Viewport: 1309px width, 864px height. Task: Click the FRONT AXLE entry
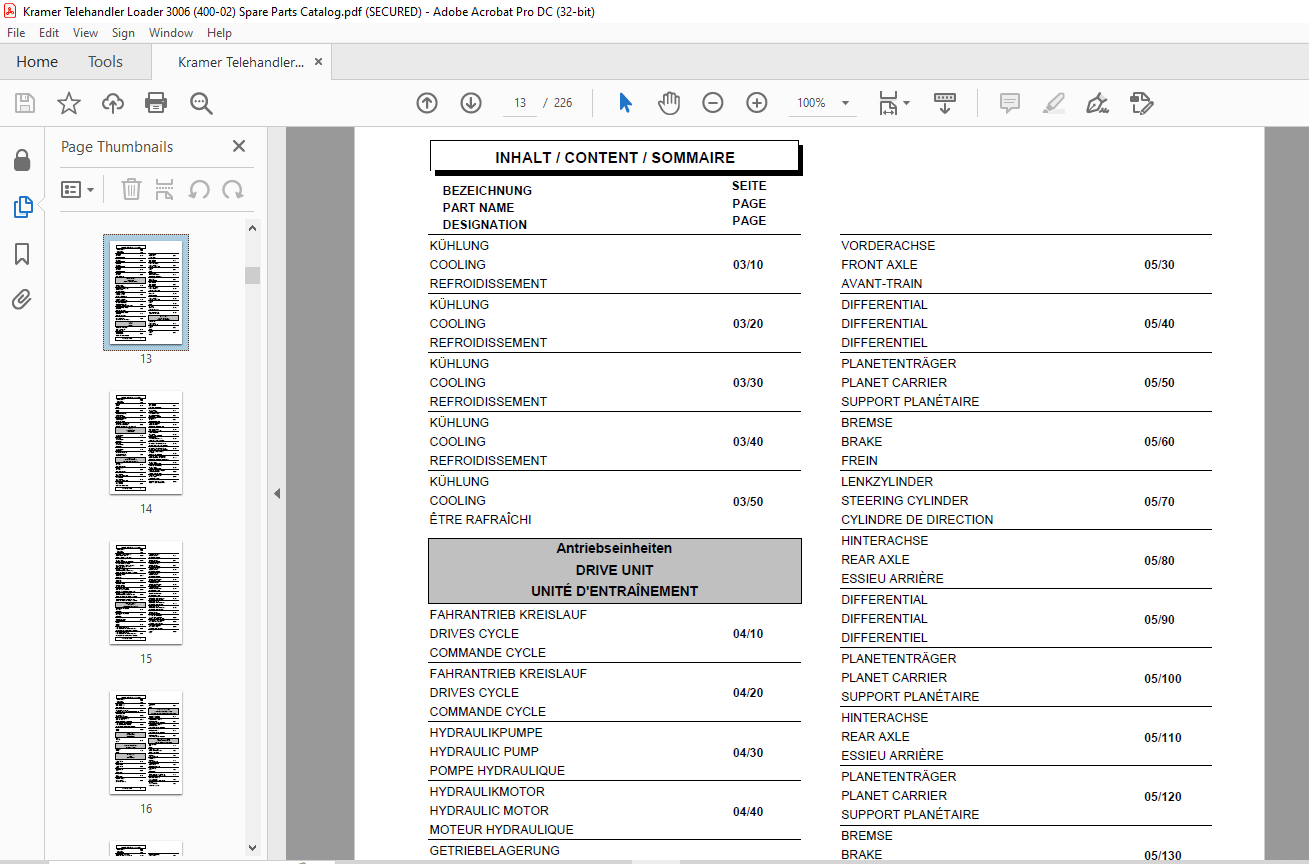pos(879,265)
